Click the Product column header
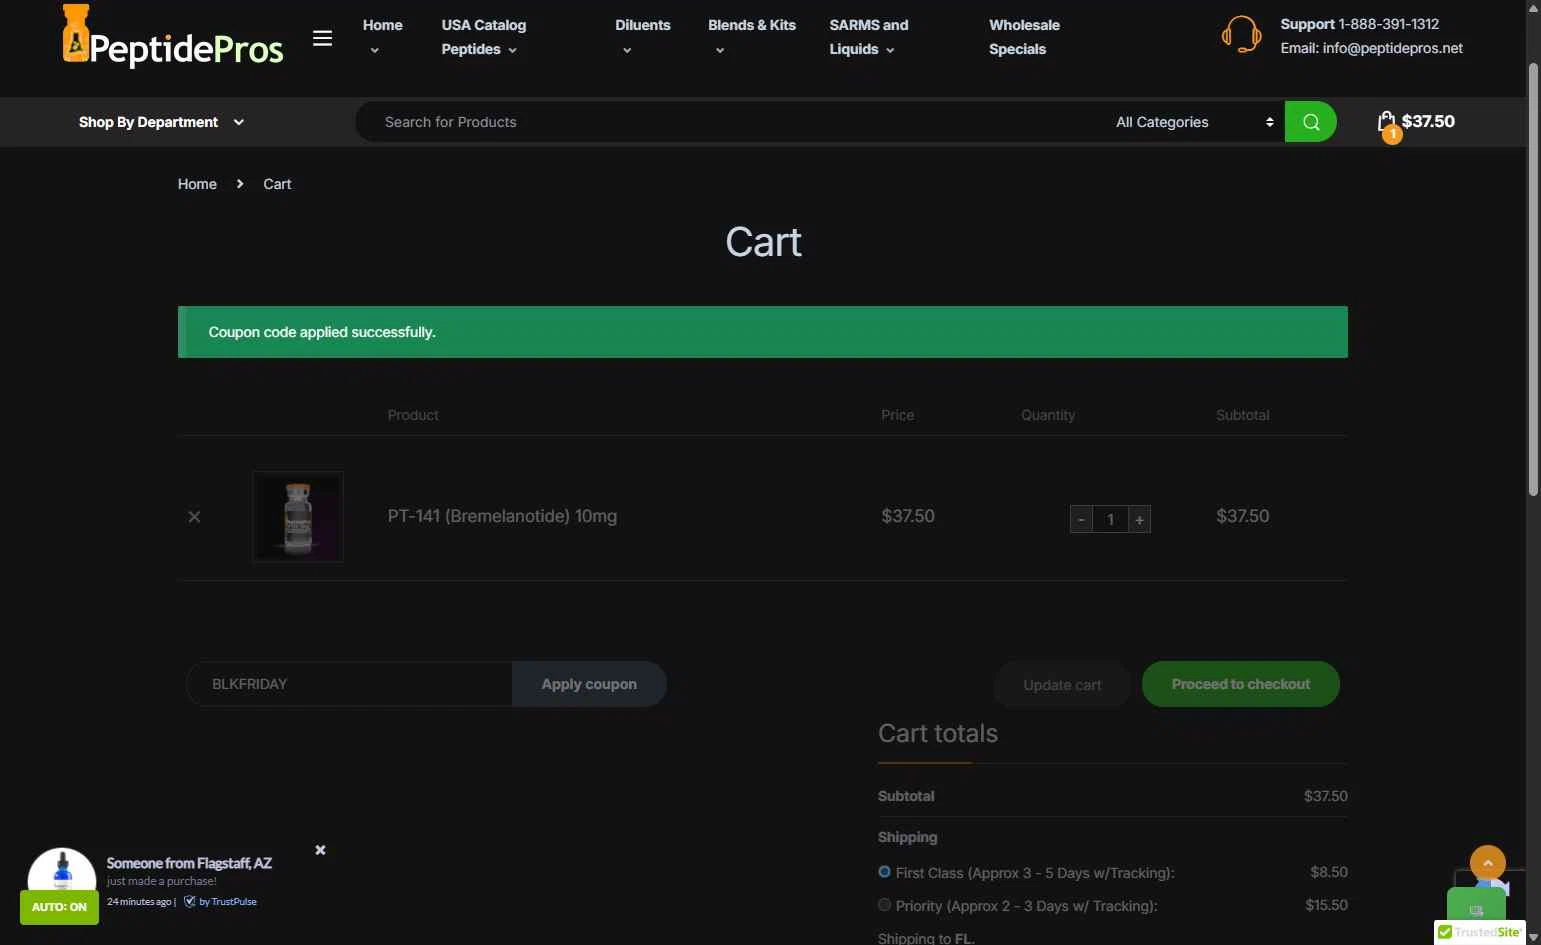 (413, 415)
